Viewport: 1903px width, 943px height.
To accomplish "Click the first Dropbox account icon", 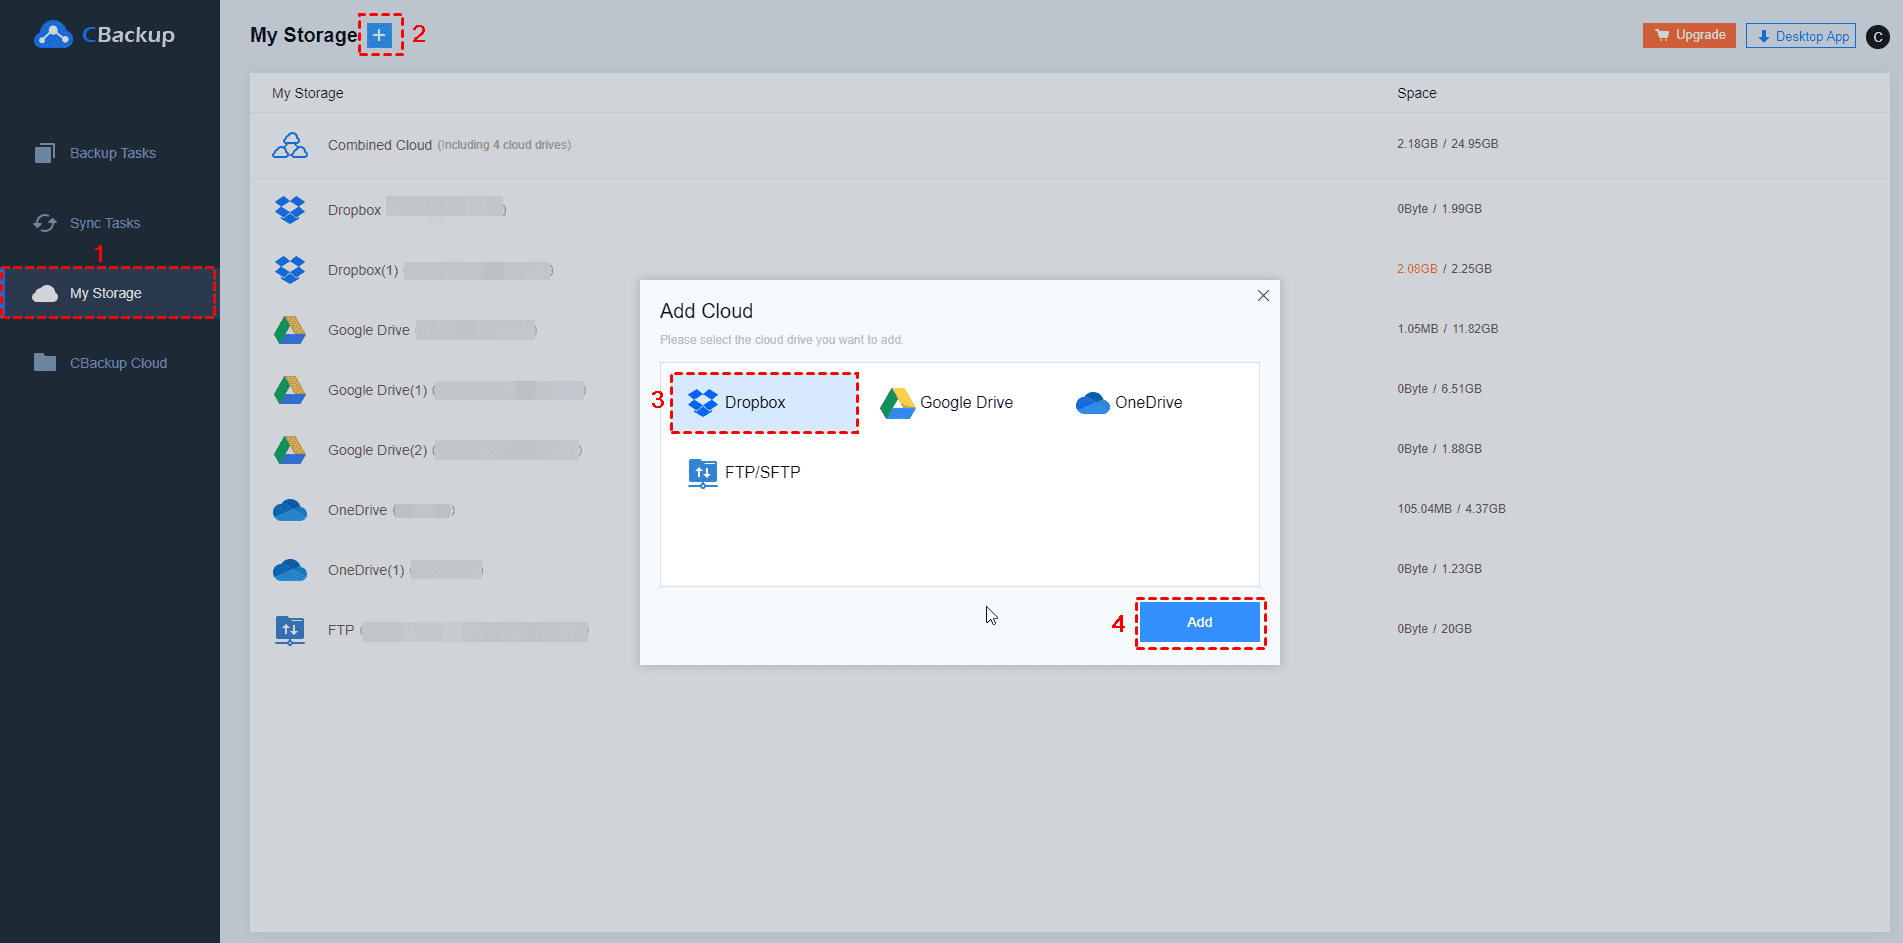I will (x=290, y=209).
